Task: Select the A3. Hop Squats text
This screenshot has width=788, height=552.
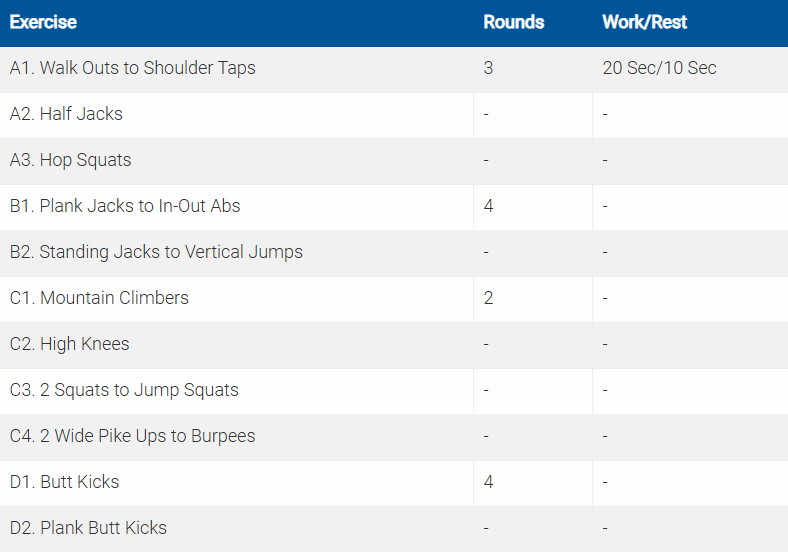Action: tap(70, 160)
